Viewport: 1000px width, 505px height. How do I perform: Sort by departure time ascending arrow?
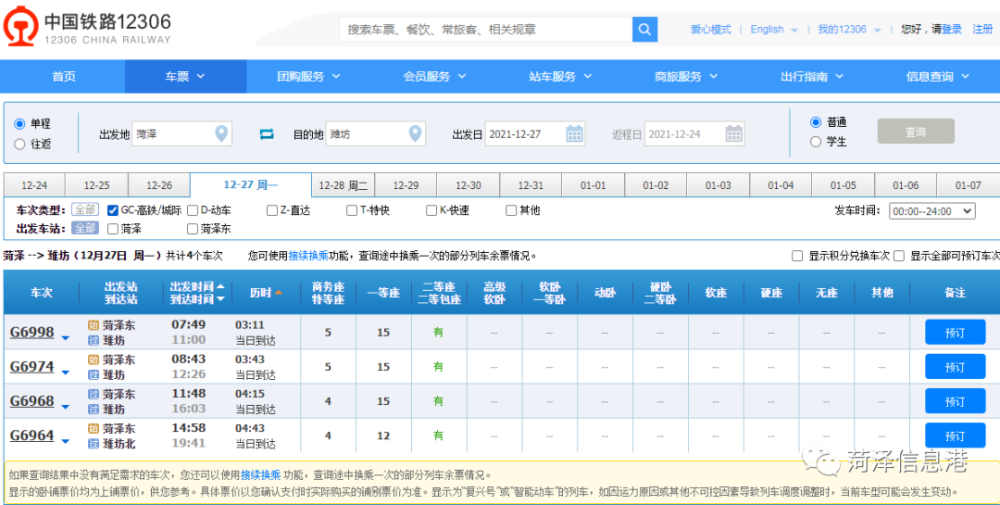tap(220, 286)
